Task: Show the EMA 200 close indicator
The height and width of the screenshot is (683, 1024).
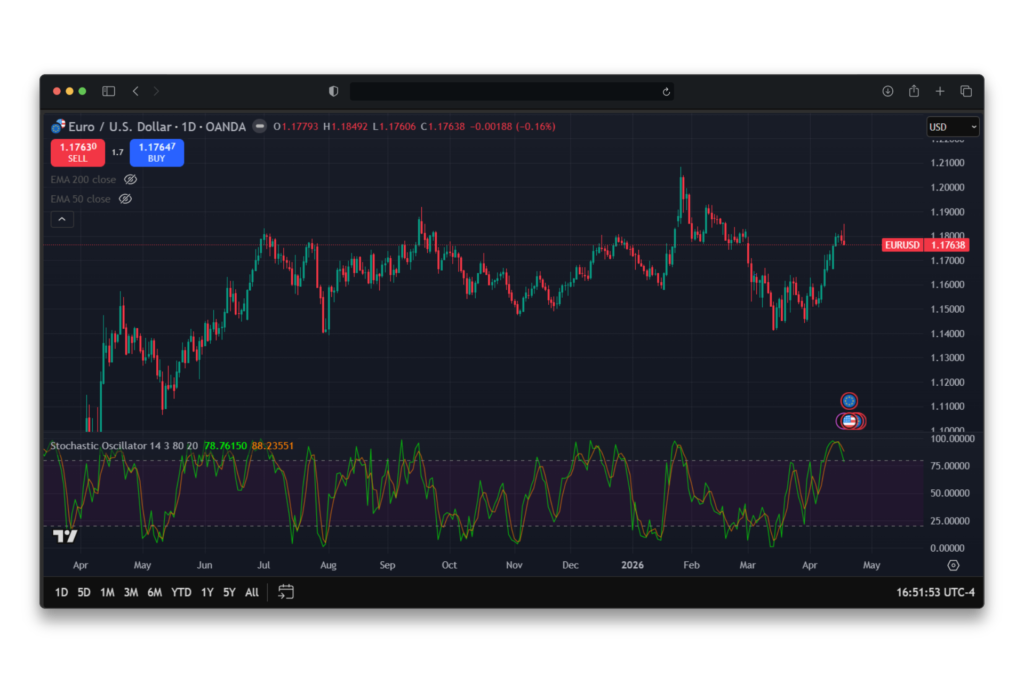Action: tap(130, 179)
